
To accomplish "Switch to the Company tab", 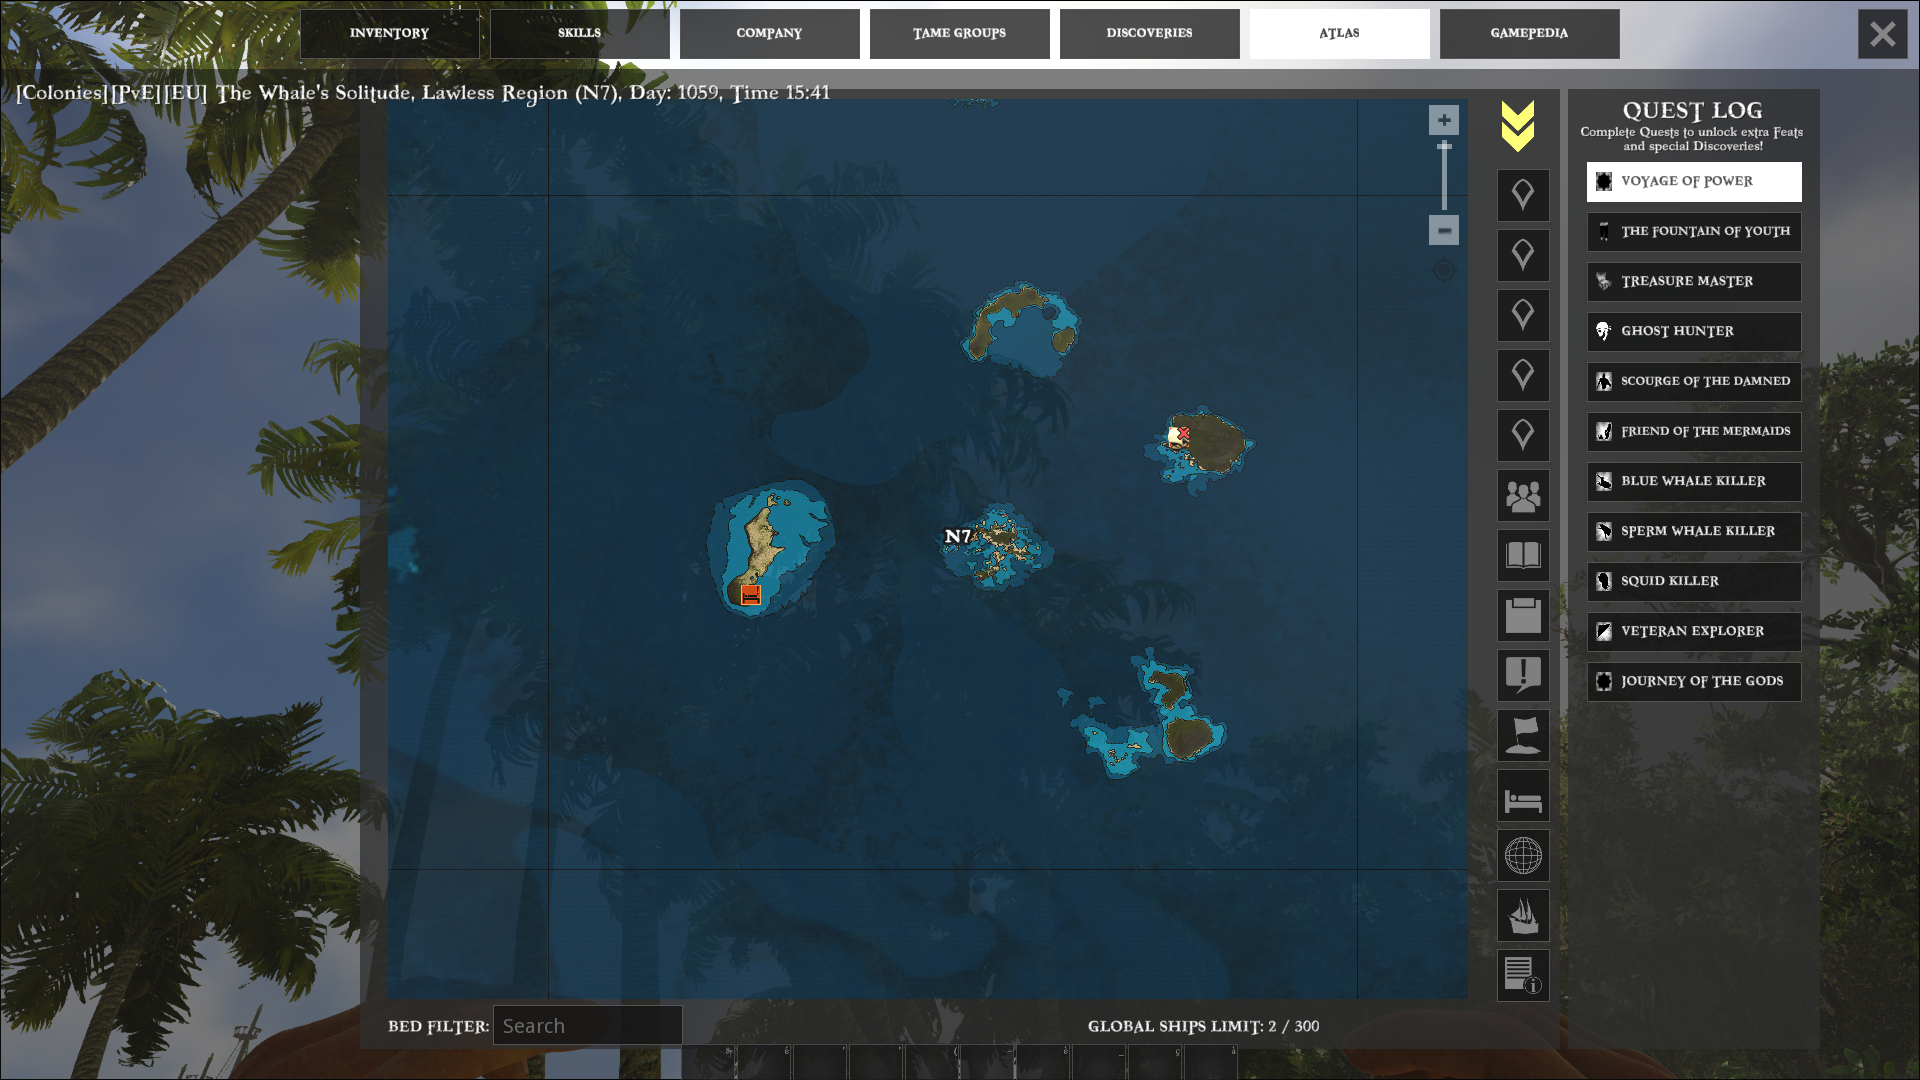I will 770,34.
